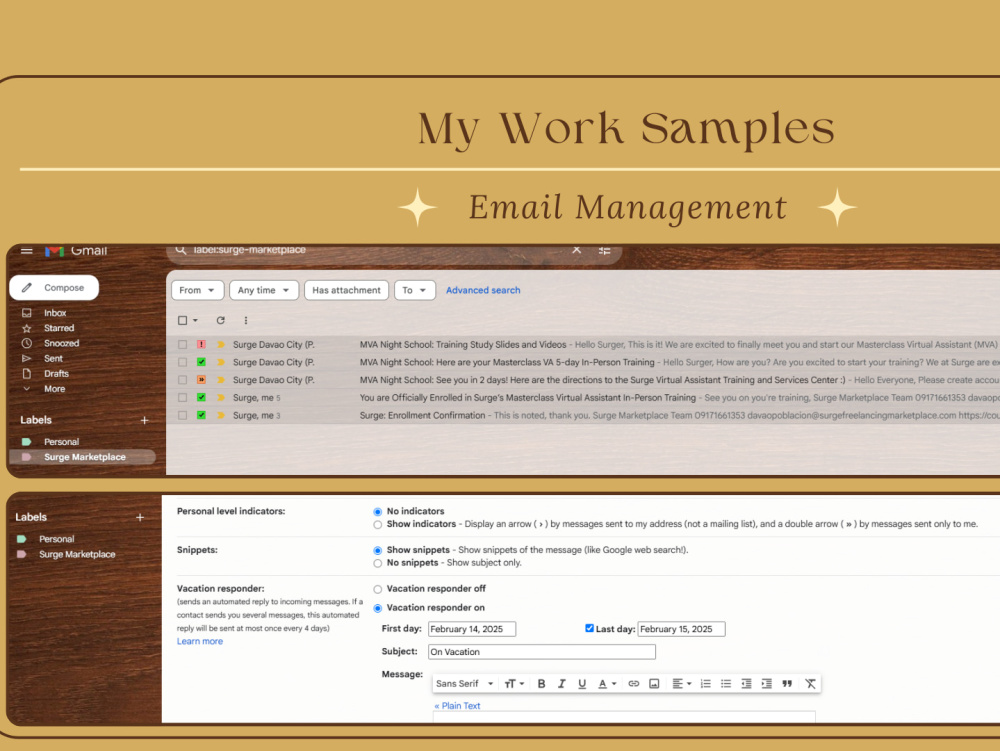Open the select-all dropdown arrow

click(195, 321)
